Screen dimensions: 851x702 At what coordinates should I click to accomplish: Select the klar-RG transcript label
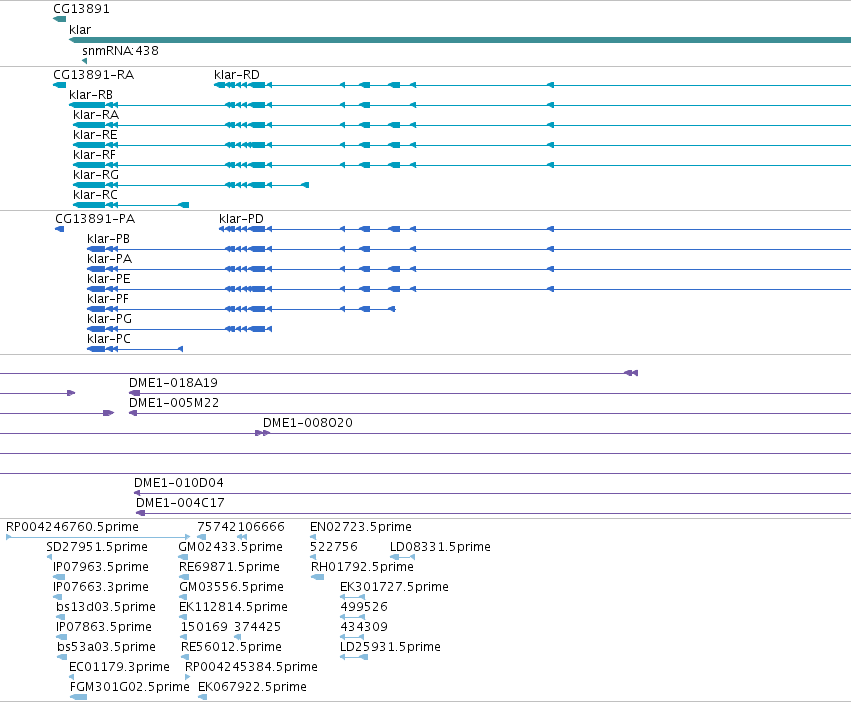coord(96,175)
